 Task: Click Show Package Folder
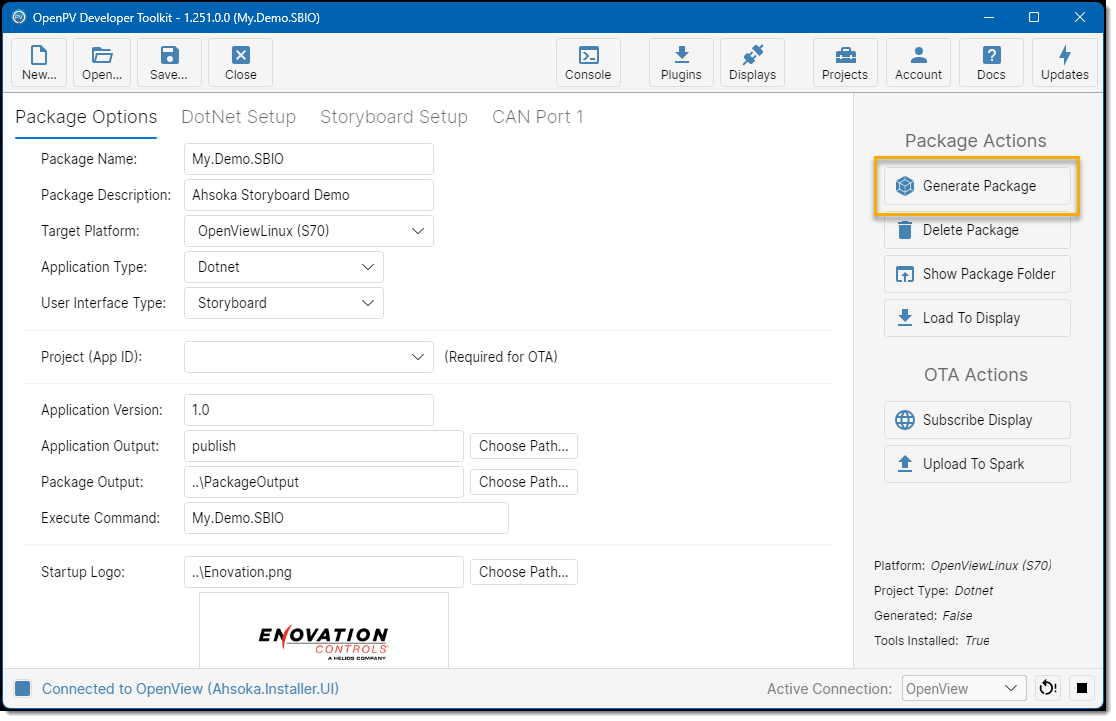(977, 274)
